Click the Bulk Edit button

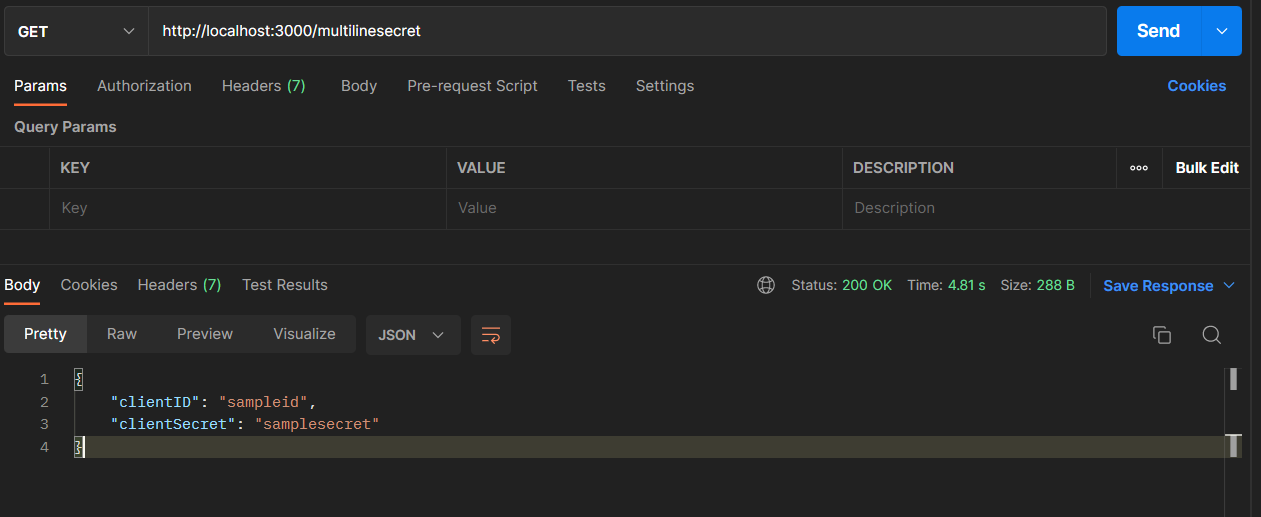[x=1206, y=168]
